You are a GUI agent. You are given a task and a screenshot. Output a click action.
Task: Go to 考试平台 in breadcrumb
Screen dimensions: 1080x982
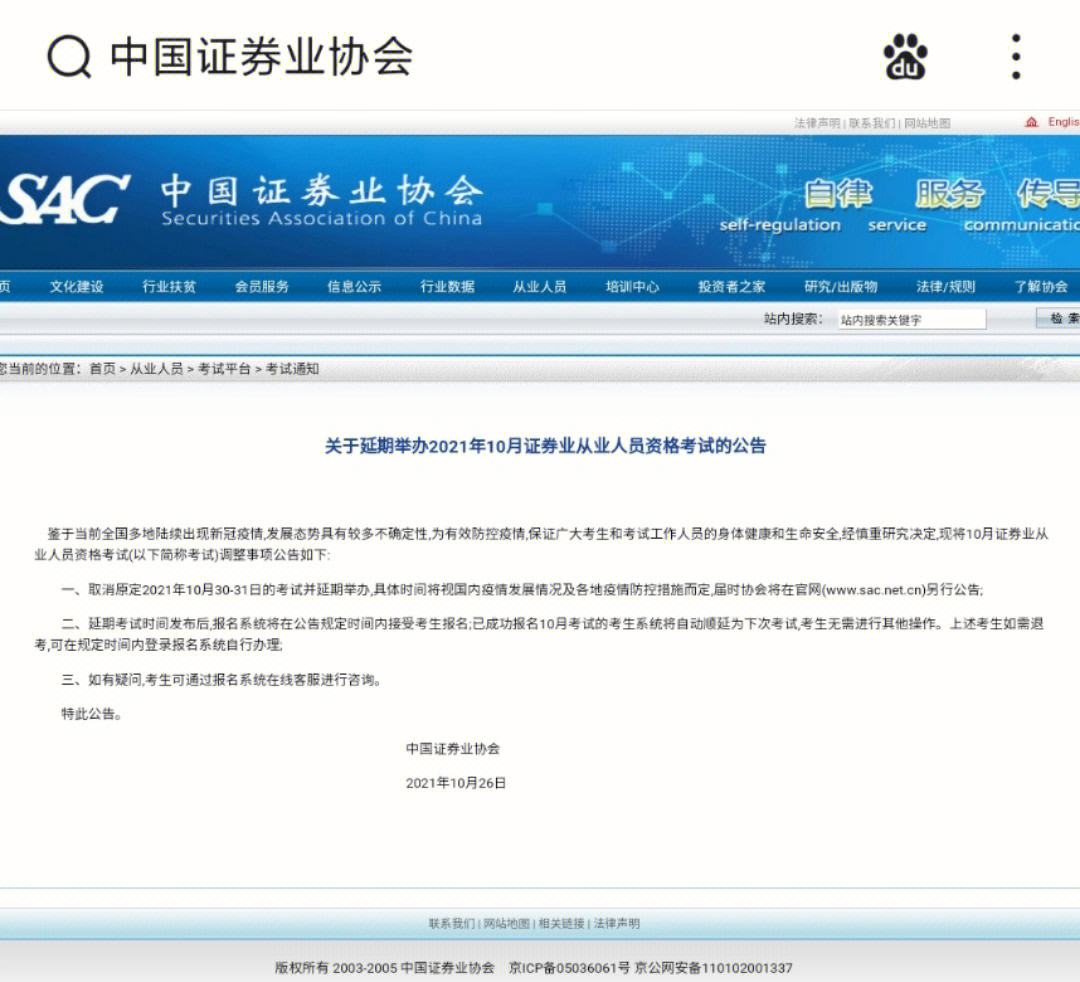[x=224, y=368]
